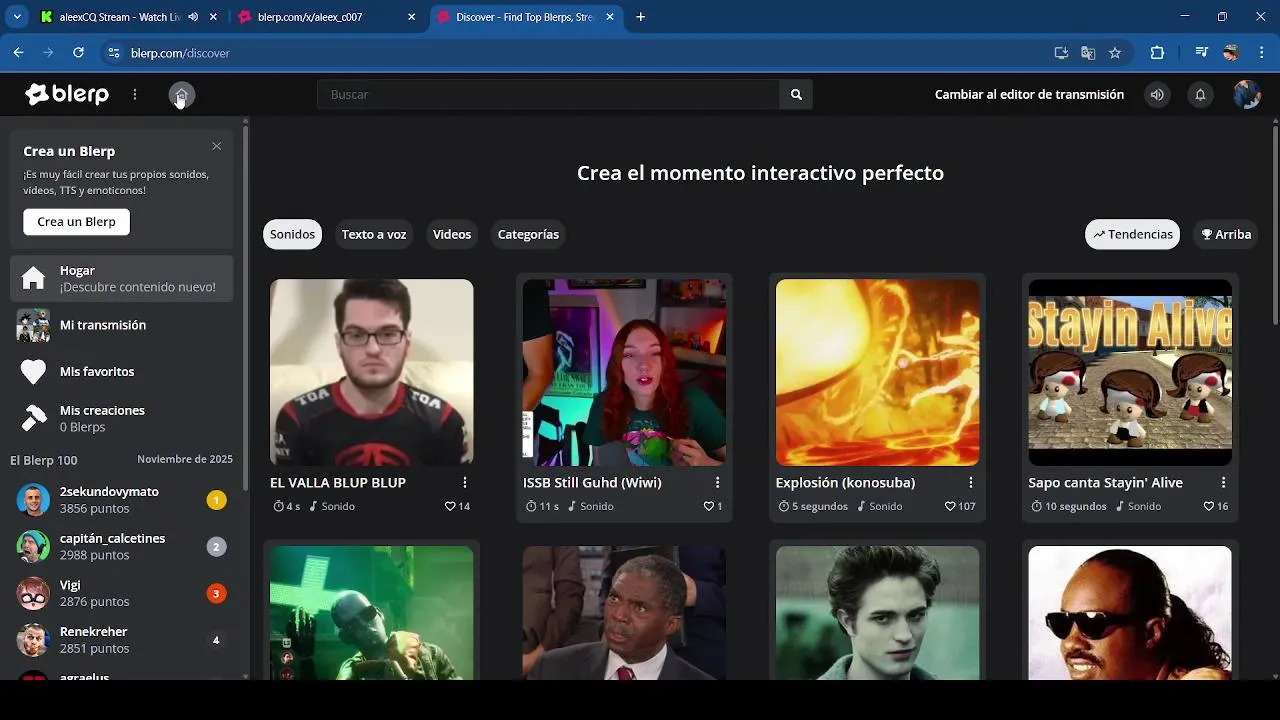Image resolution: width=1280 pixels, height=720 pixels.
Task: Open Vigi leaderboard entry
Action: click(121, 593)
